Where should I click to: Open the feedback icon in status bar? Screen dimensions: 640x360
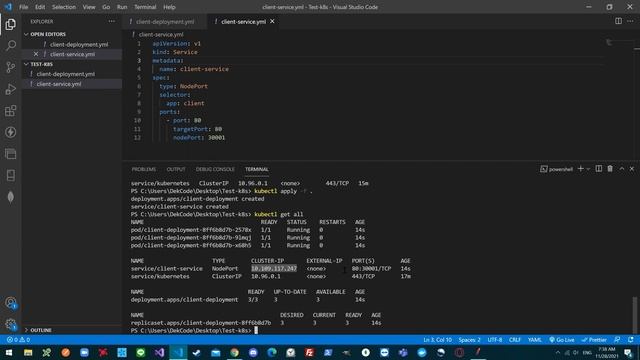click(617, 340)
